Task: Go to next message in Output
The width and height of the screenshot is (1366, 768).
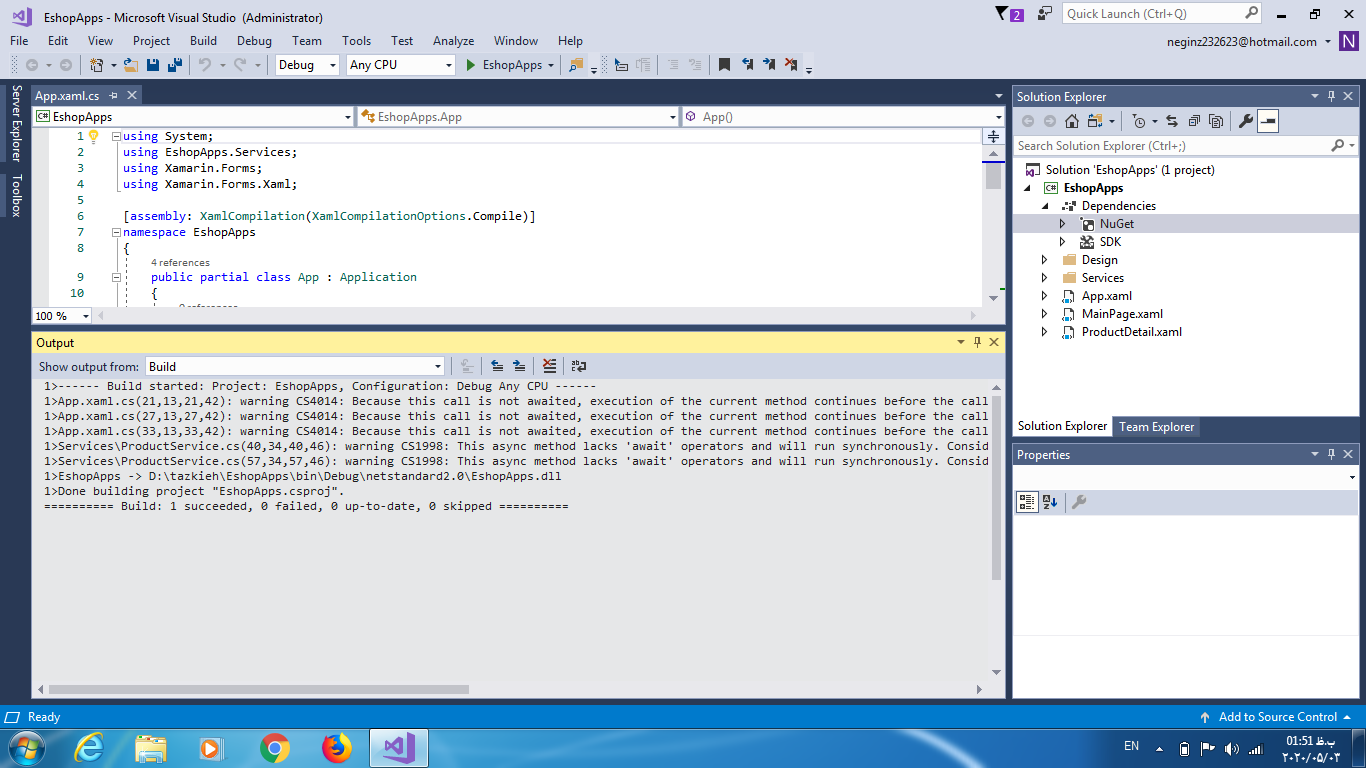Action: [519, 366]
